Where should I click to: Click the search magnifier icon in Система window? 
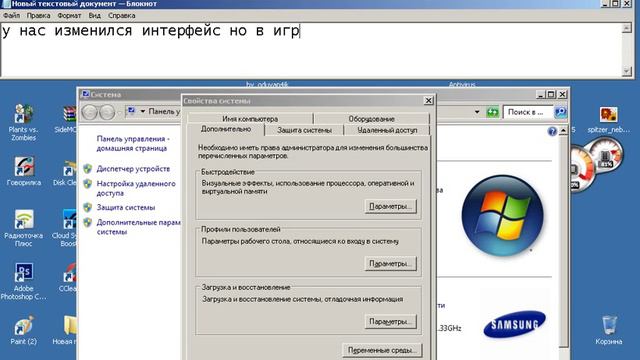(561, 112)
